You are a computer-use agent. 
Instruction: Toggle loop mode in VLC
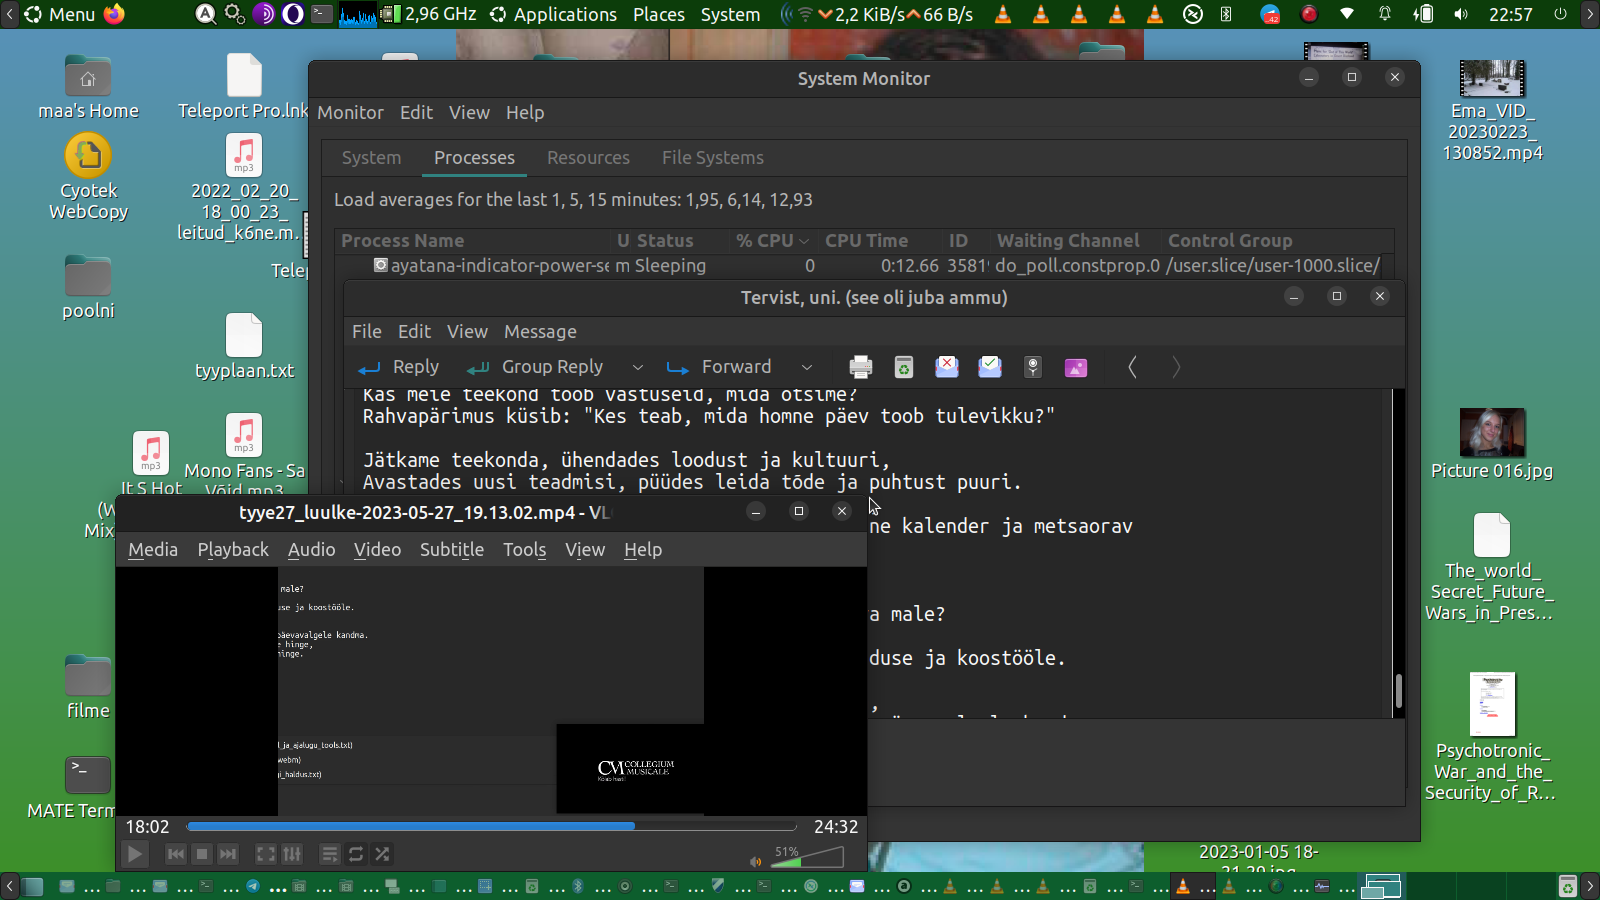click(x=356, y=854)
